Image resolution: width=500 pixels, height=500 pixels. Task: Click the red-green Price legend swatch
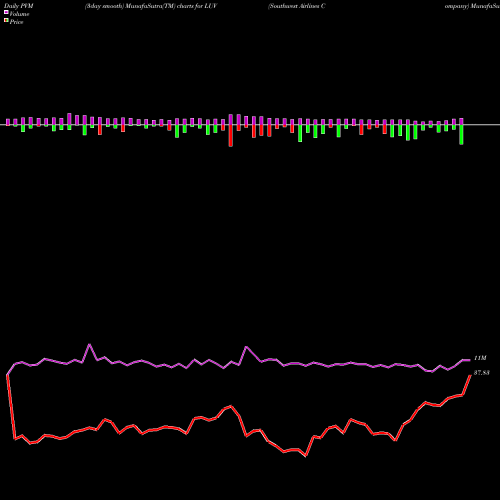point(6,21)
